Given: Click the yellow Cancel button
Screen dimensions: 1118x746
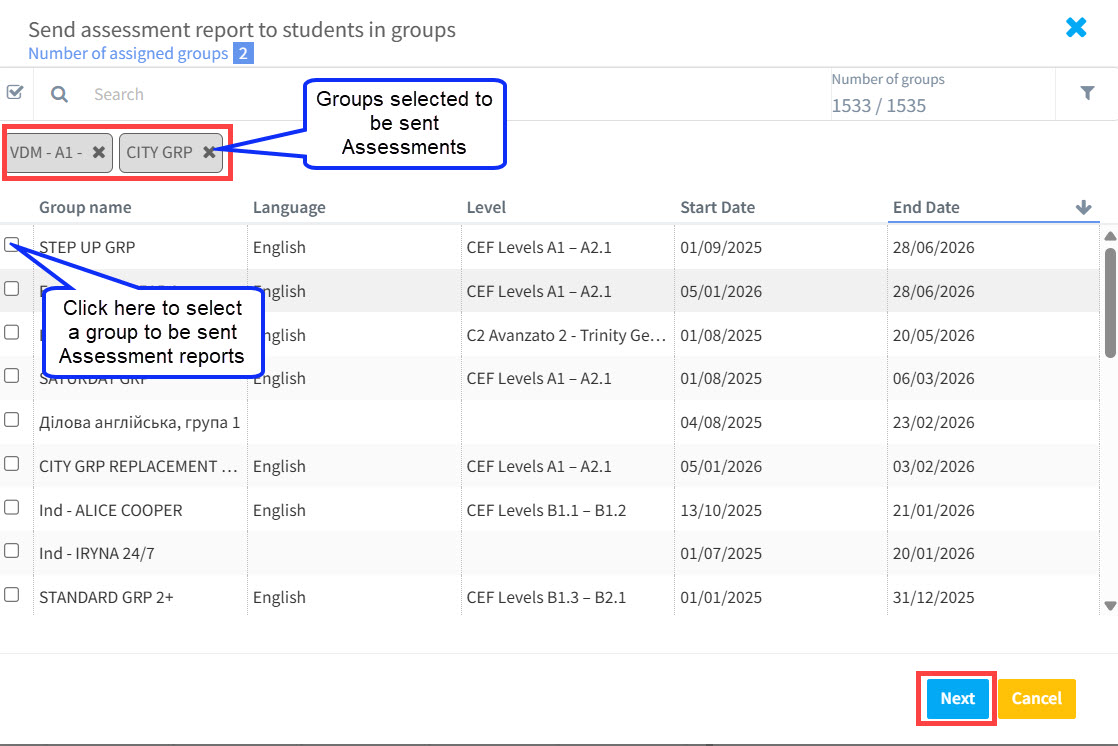Looking at the screenshot, I should (1036, 699).
